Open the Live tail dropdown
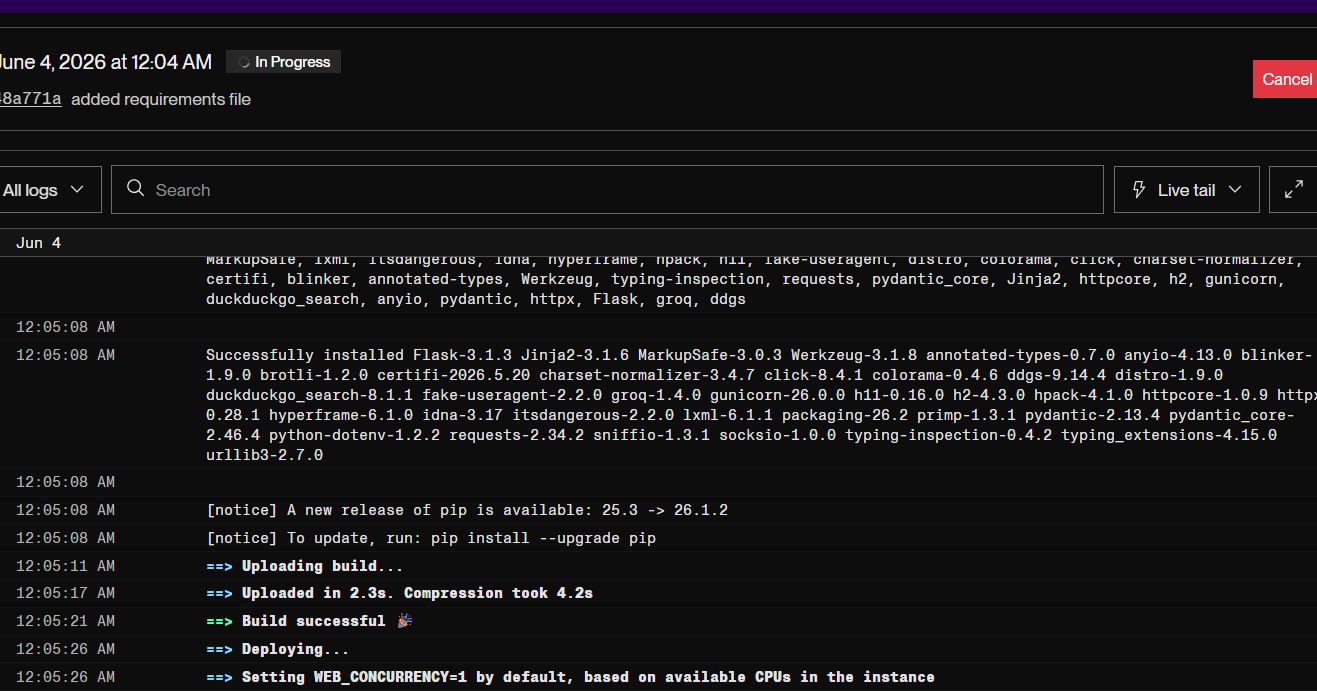Screen dimensions: 1317x691 pyautogui.click(x=1186, y=190)
